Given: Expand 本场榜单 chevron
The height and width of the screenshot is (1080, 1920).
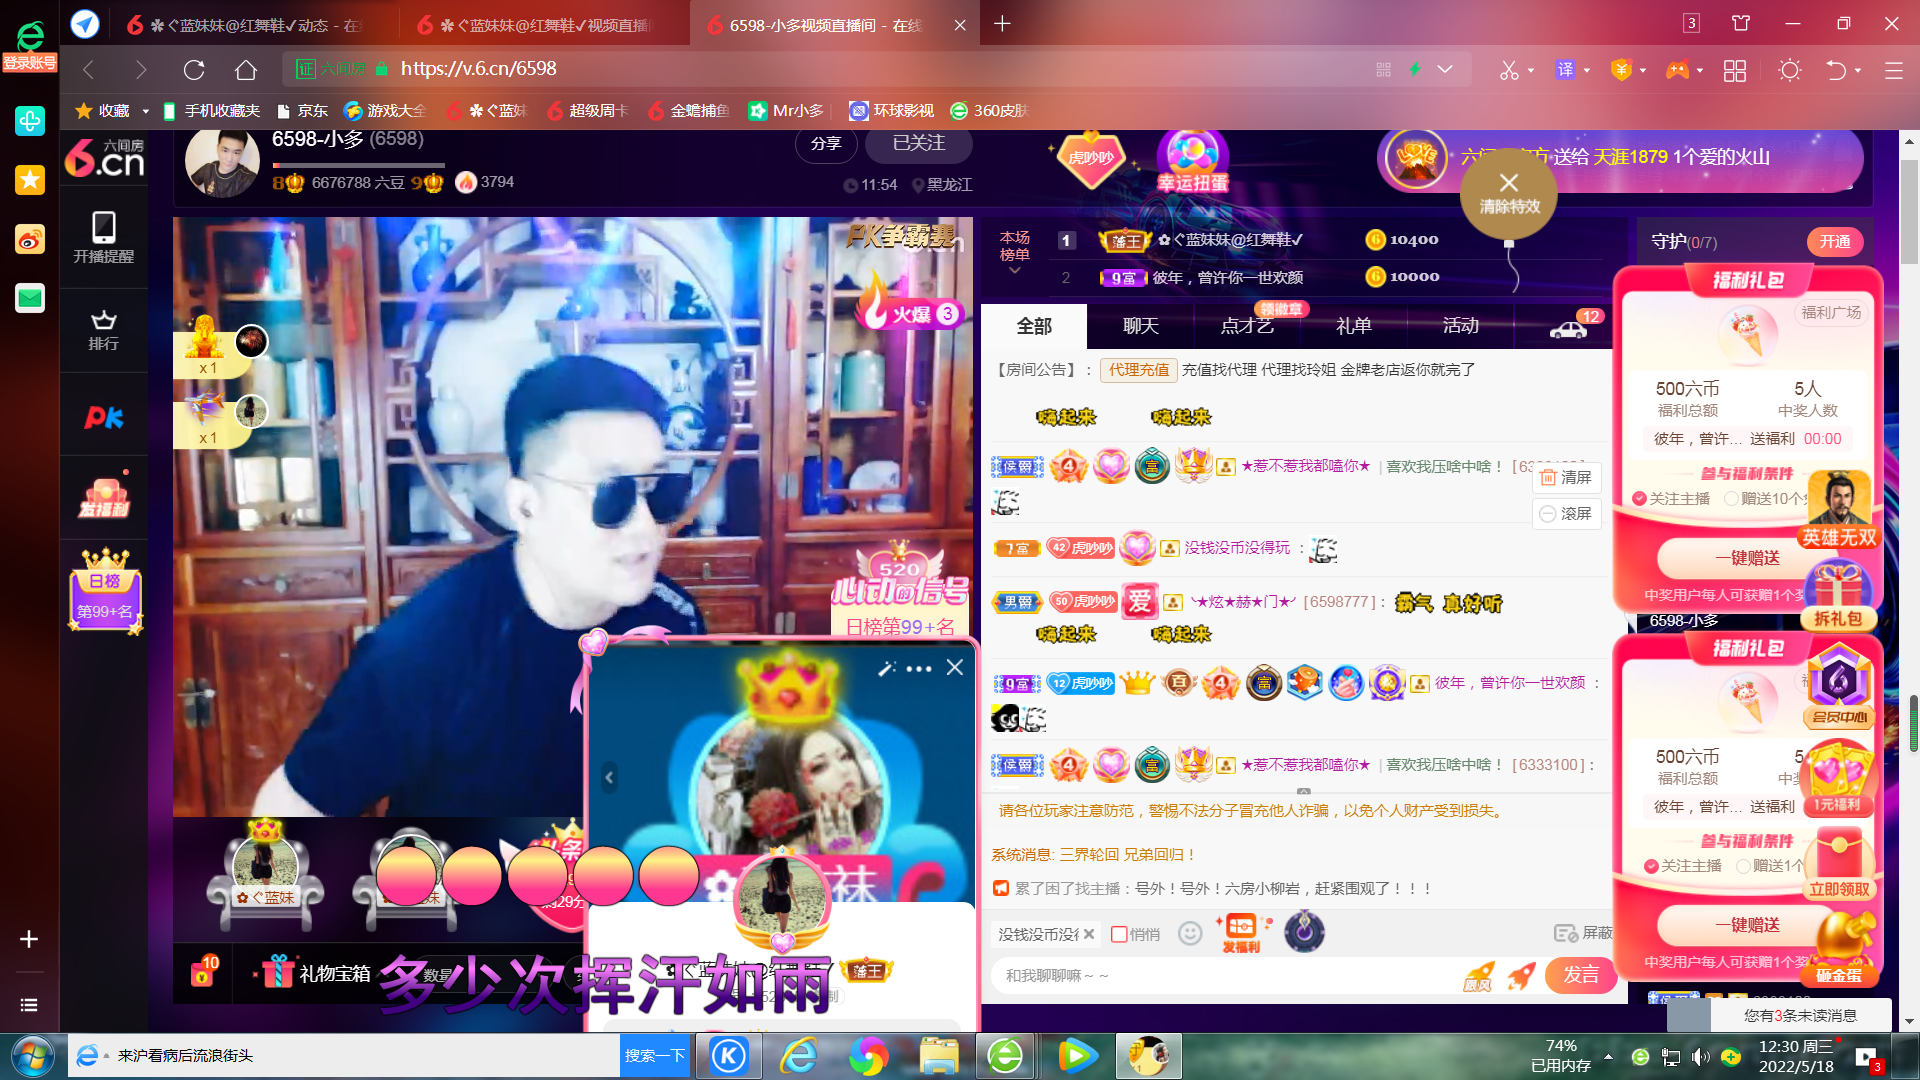Looking at the screenshot, I should coord(1014,271).
